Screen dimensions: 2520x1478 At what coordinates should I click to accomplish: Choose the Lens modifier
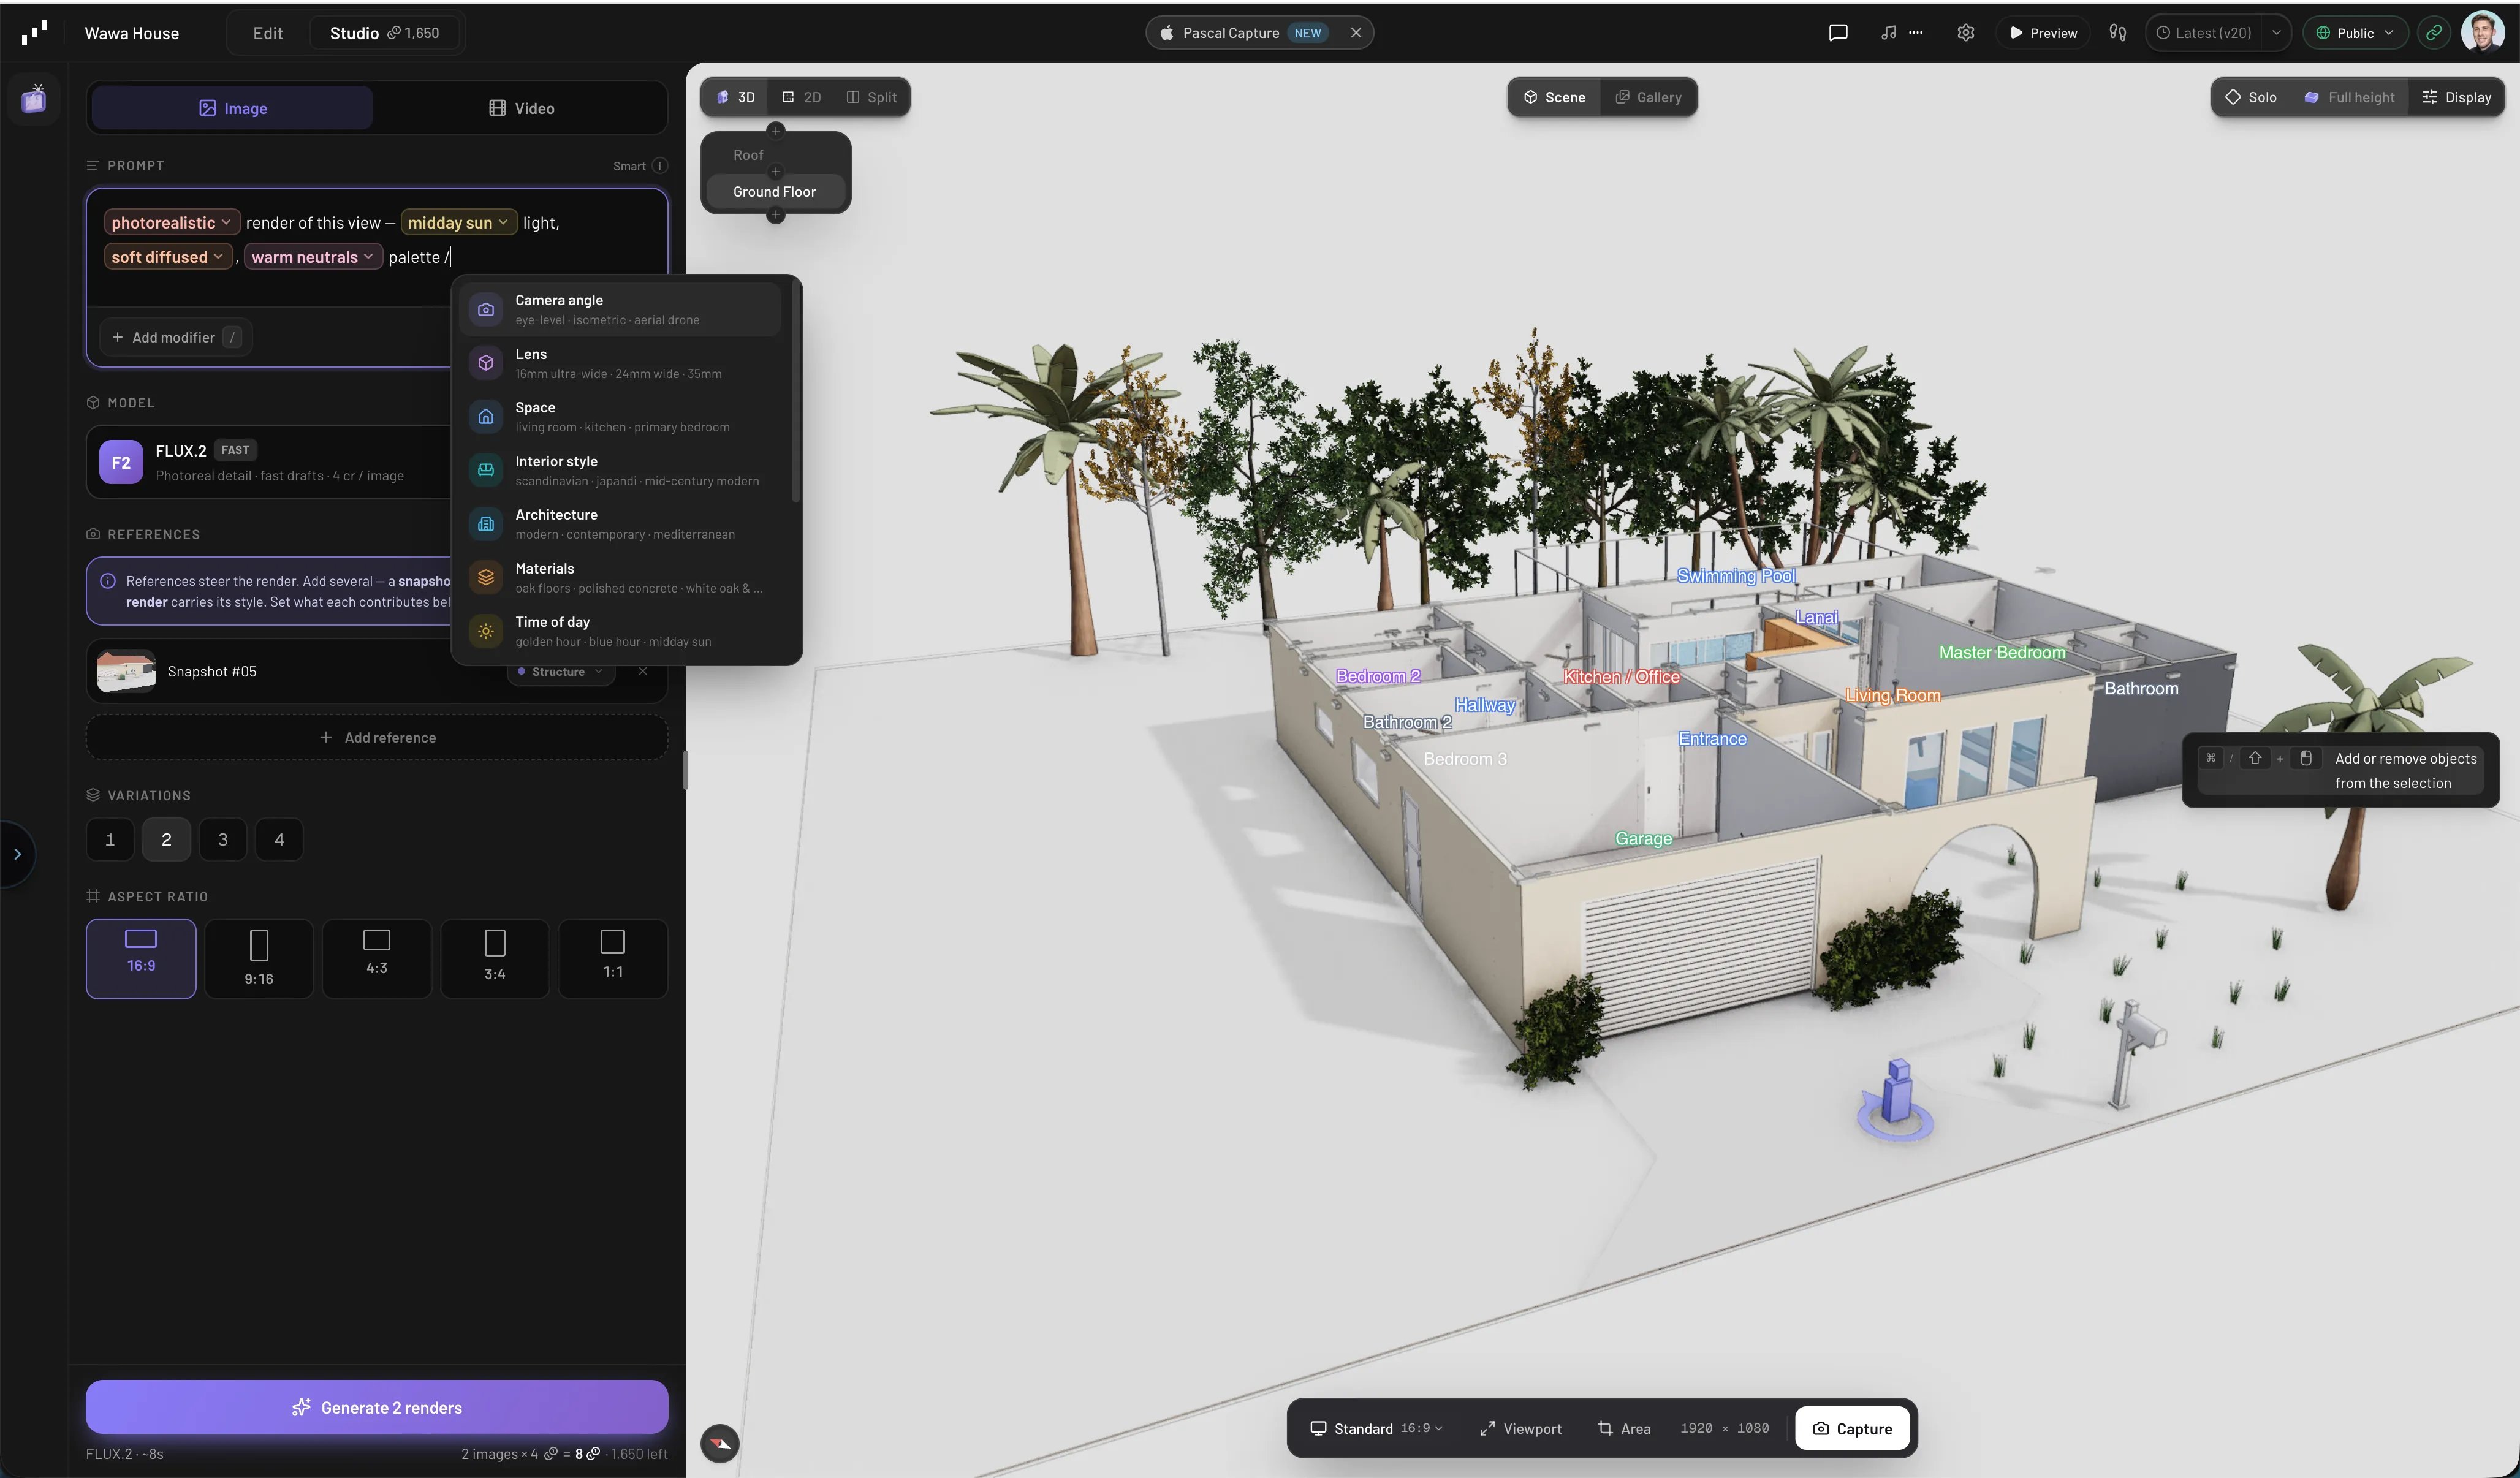[620, 363]
